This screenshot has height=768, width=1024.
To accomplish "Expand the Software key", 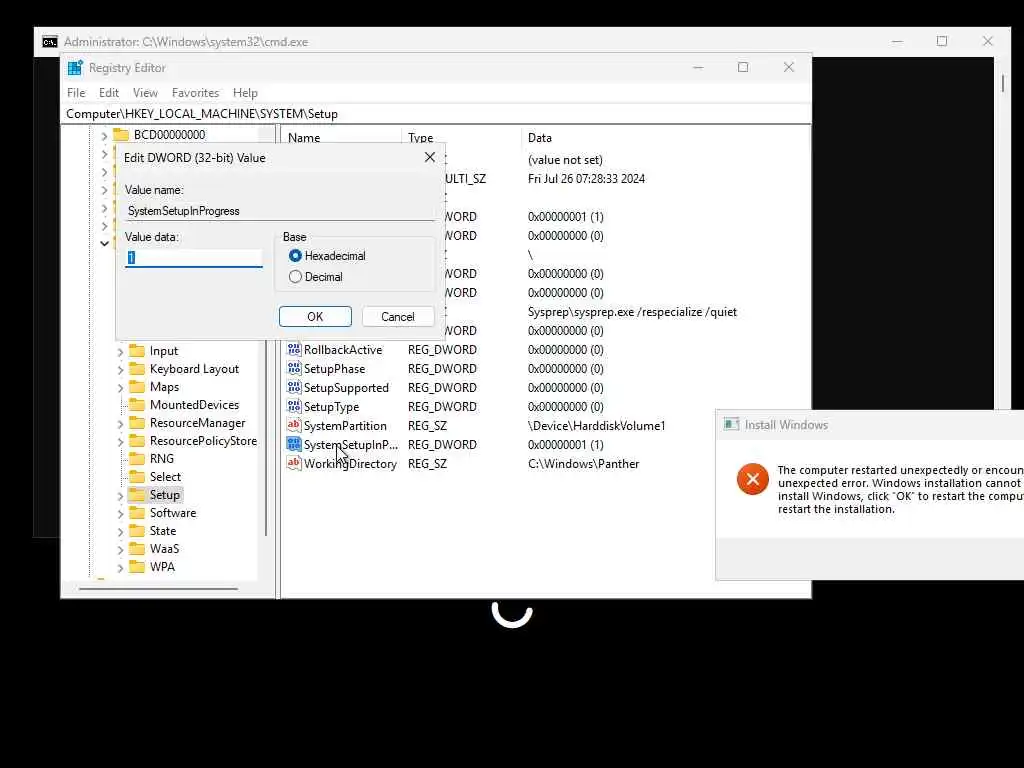I will click(120, 513).
